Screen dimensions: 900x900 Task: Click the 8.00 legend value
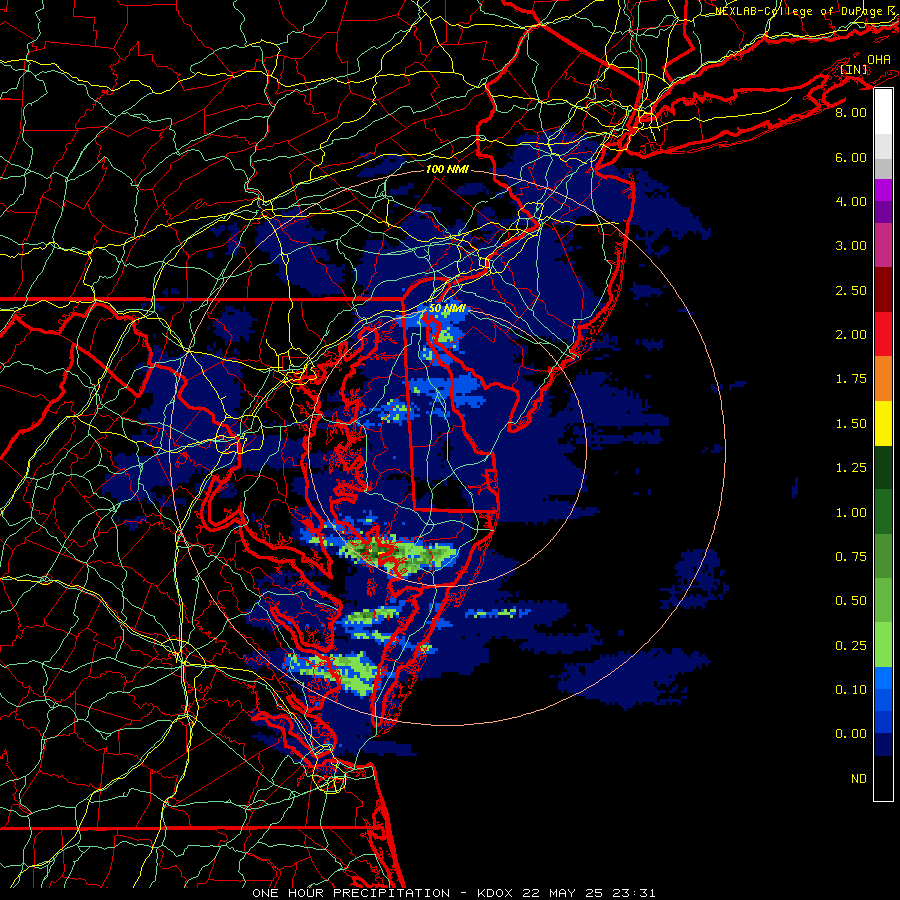click(851, 112)
